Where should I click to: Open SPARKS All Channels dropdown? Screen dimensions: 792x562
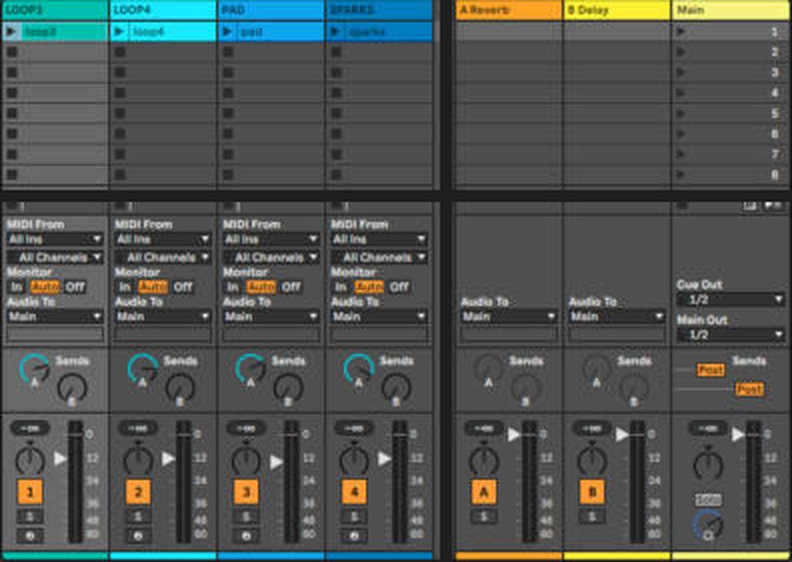click(379, 258)
